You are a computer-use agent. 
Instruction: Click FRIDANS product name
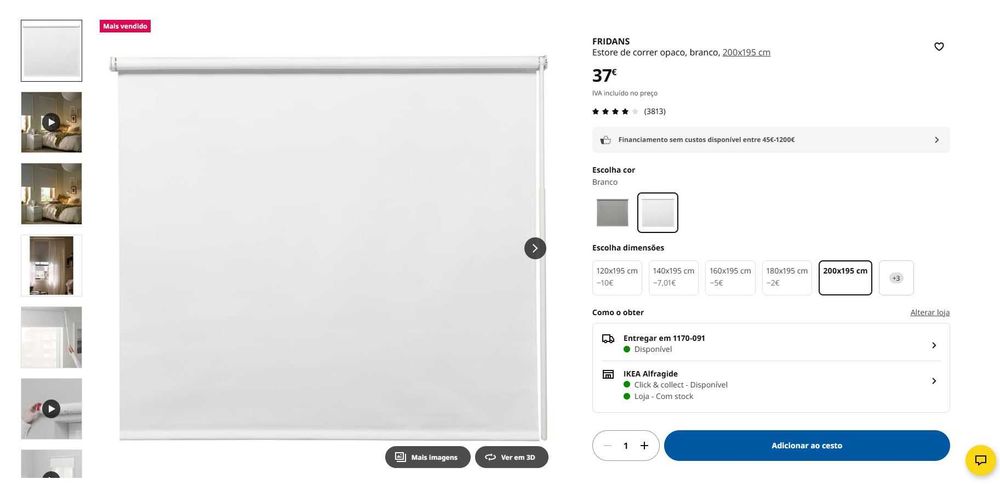click(x=611, y=41)
